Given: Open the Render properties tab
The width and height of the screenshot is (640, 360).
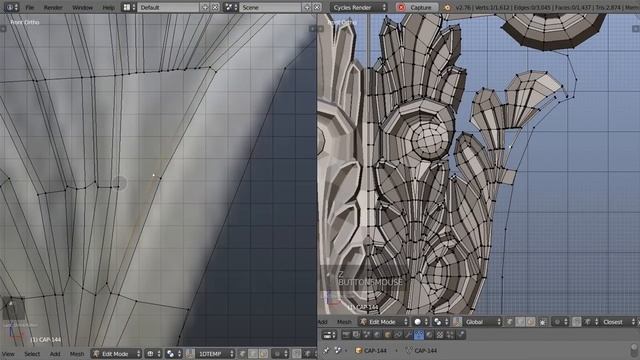Looking at the screenshot, I should click(346, 335).
